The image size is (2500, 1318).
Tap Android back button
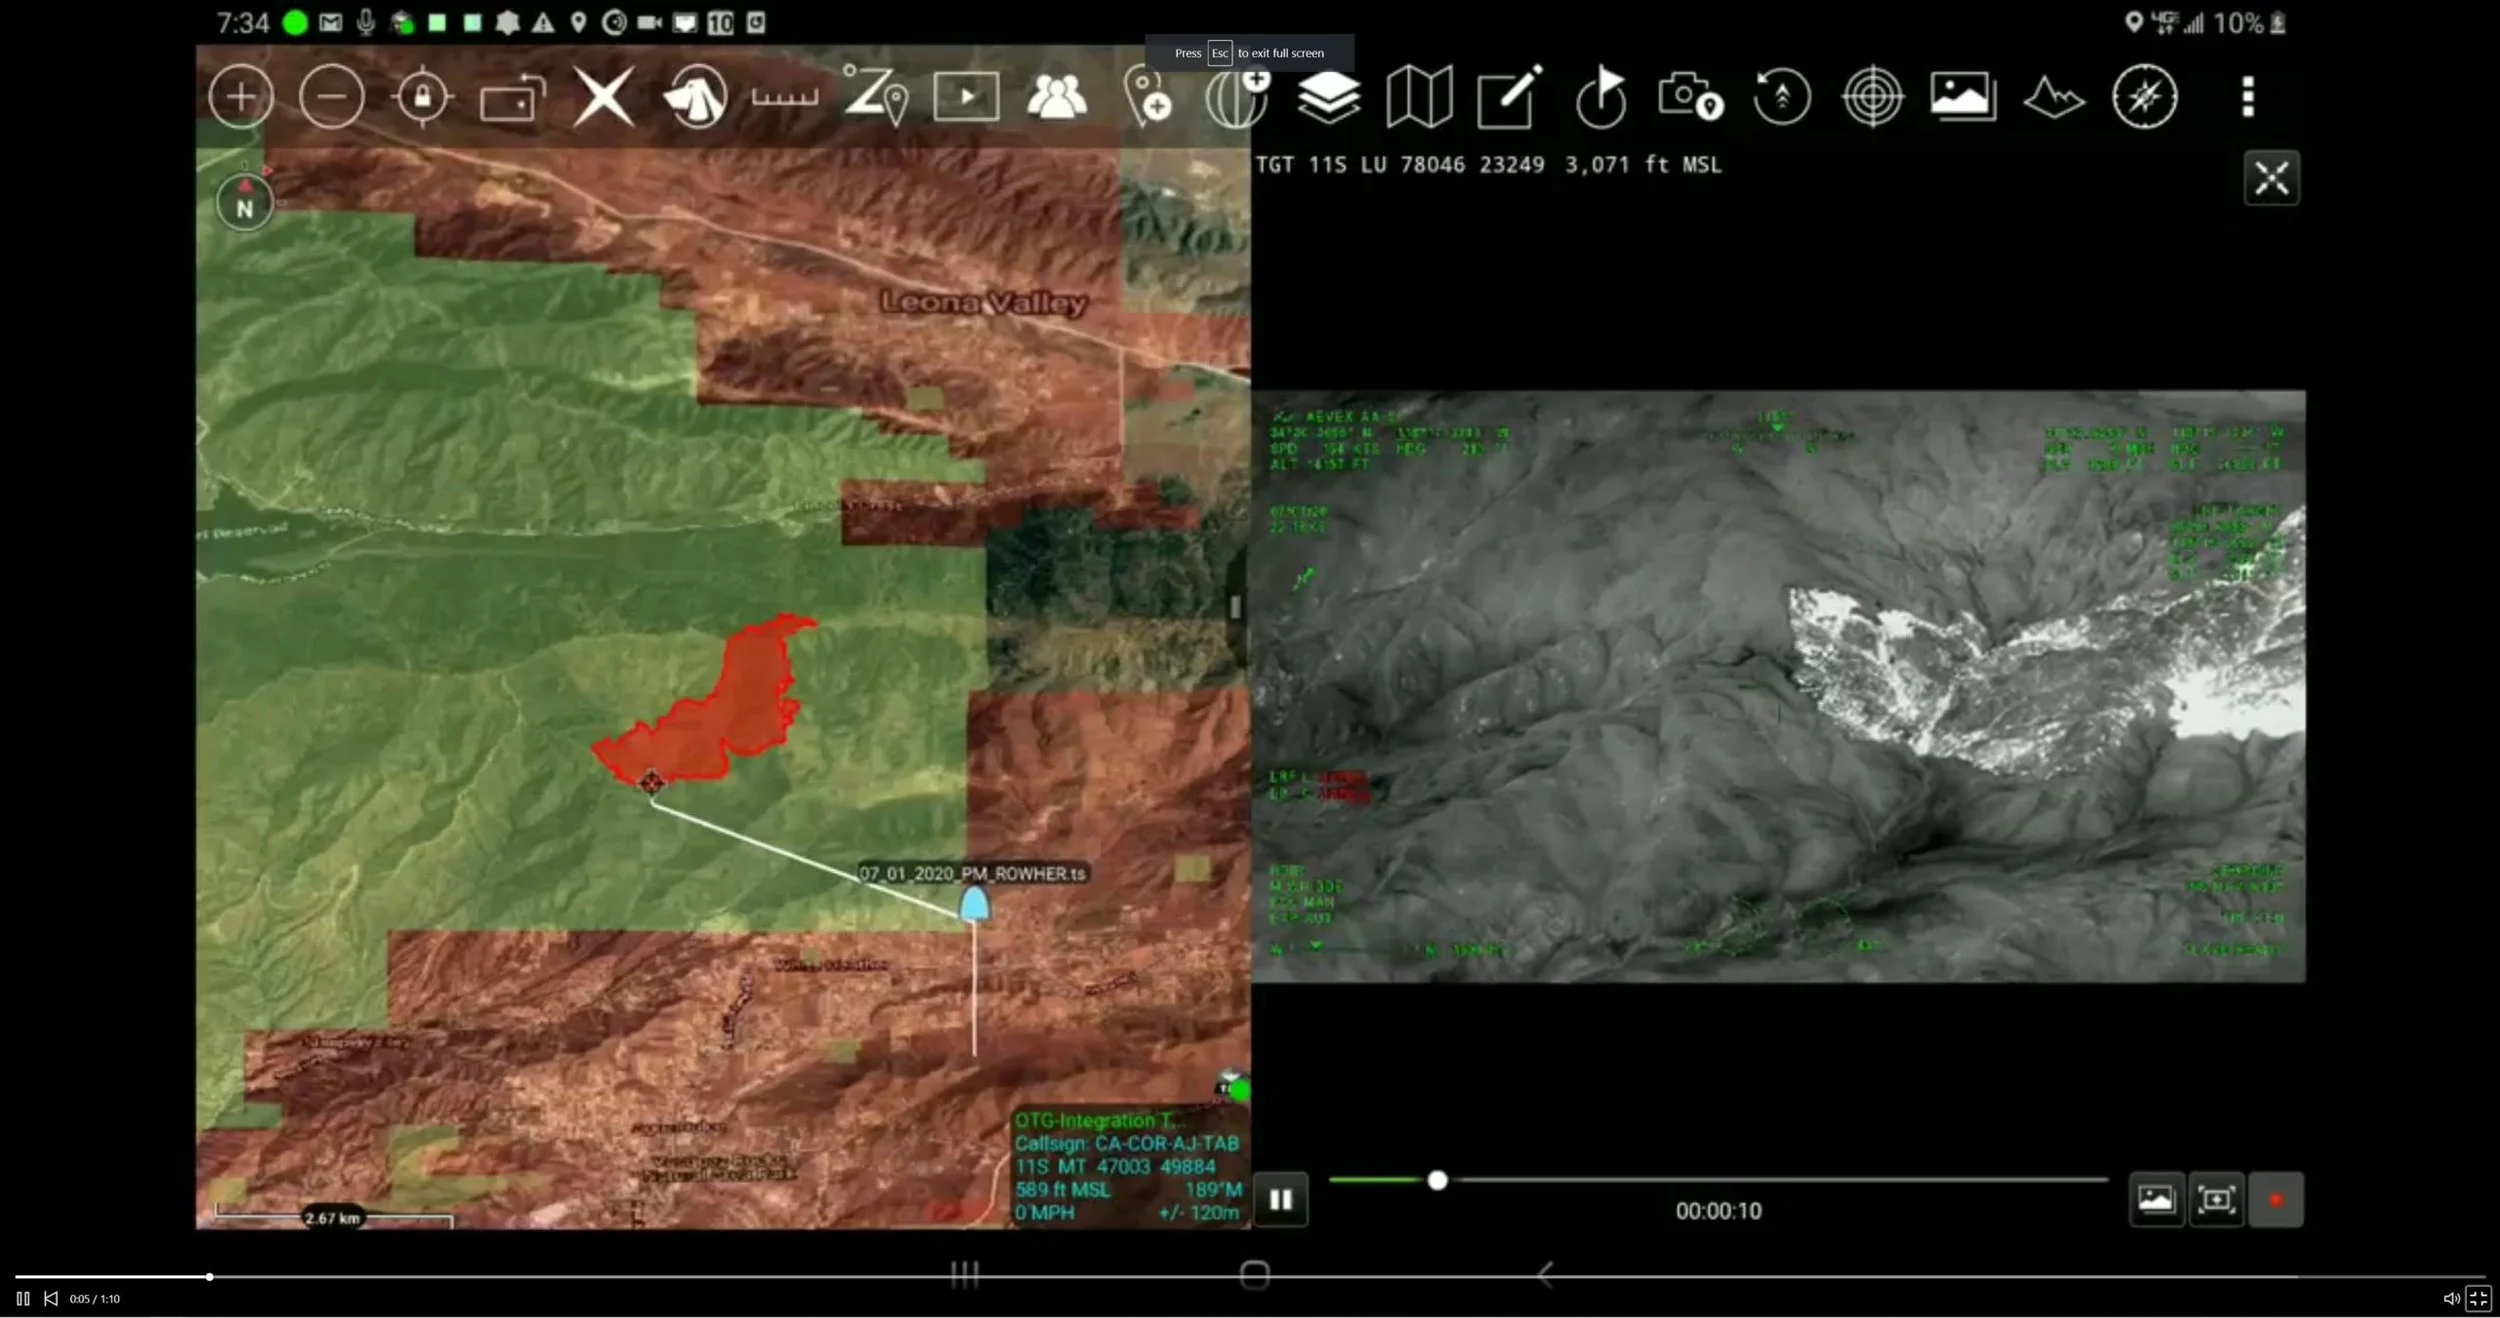(1545, 1274)
